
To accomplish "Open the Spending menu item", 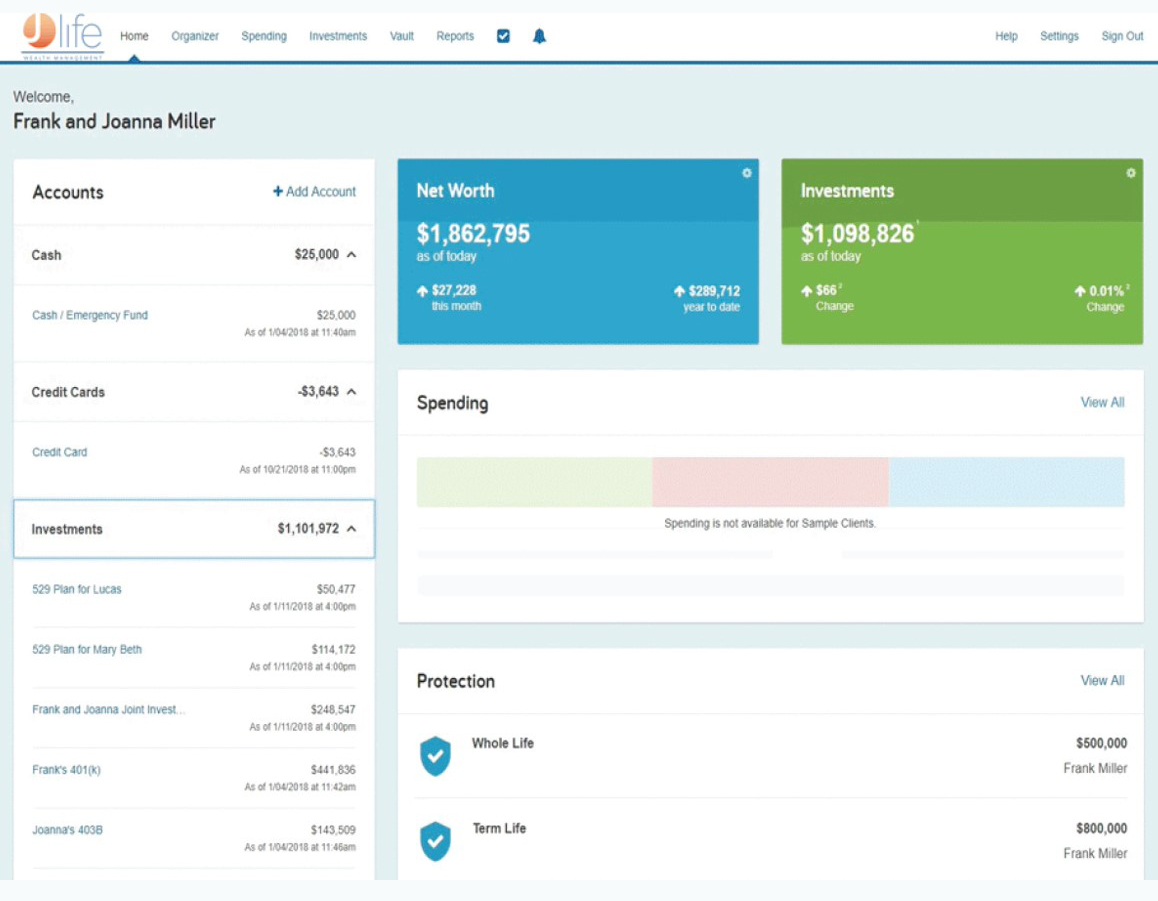I will pos(264,36).
